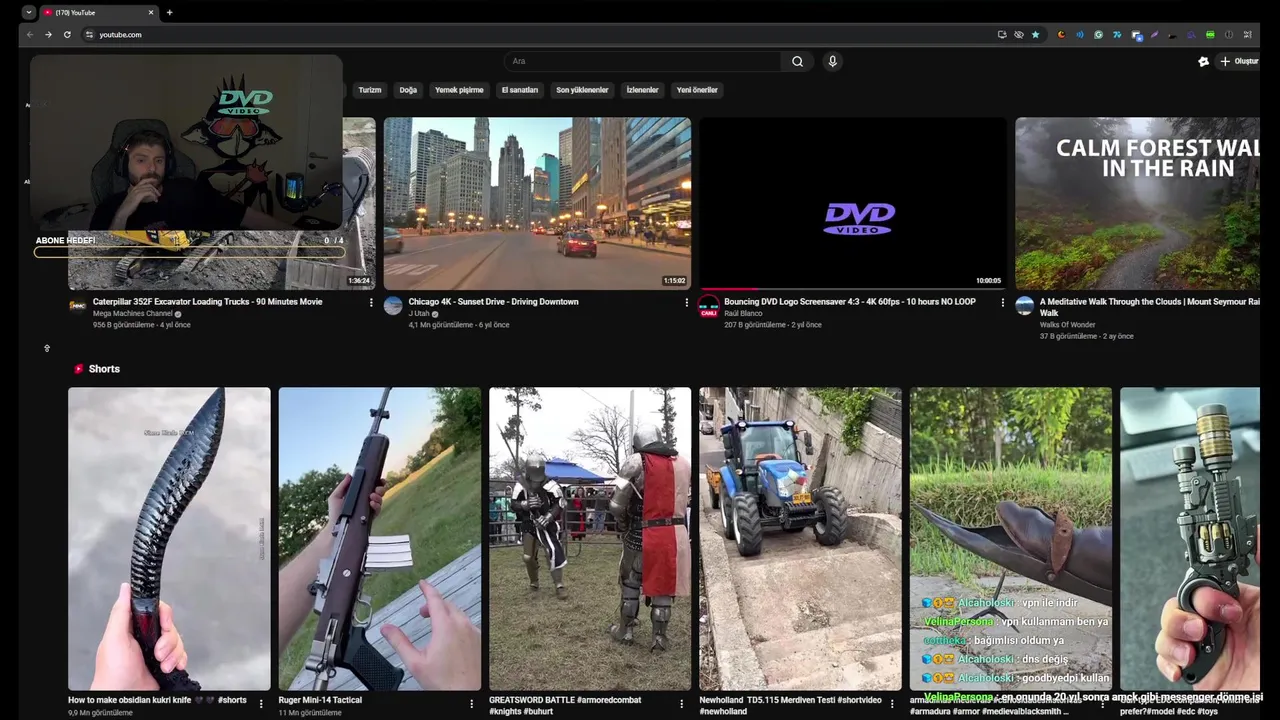Screen dimensions: 1280x720
Task: Activate voice search microphone icon
Action: tap(832, 61)
